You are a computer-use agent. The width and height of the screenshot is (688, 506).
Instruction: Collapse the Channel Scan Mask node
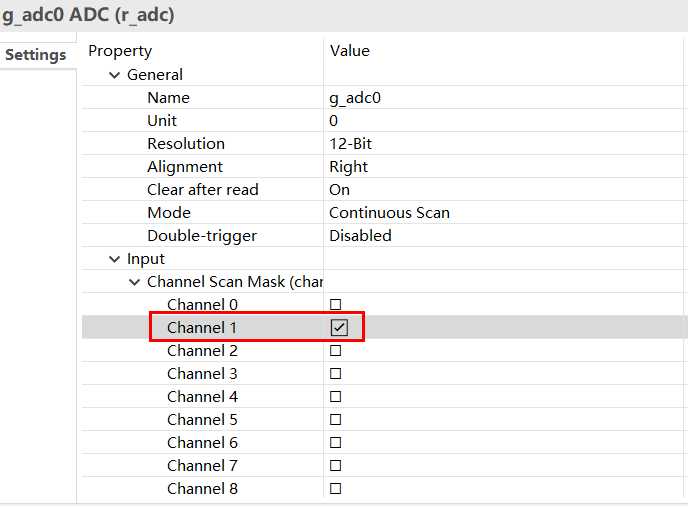click(135, 282)
